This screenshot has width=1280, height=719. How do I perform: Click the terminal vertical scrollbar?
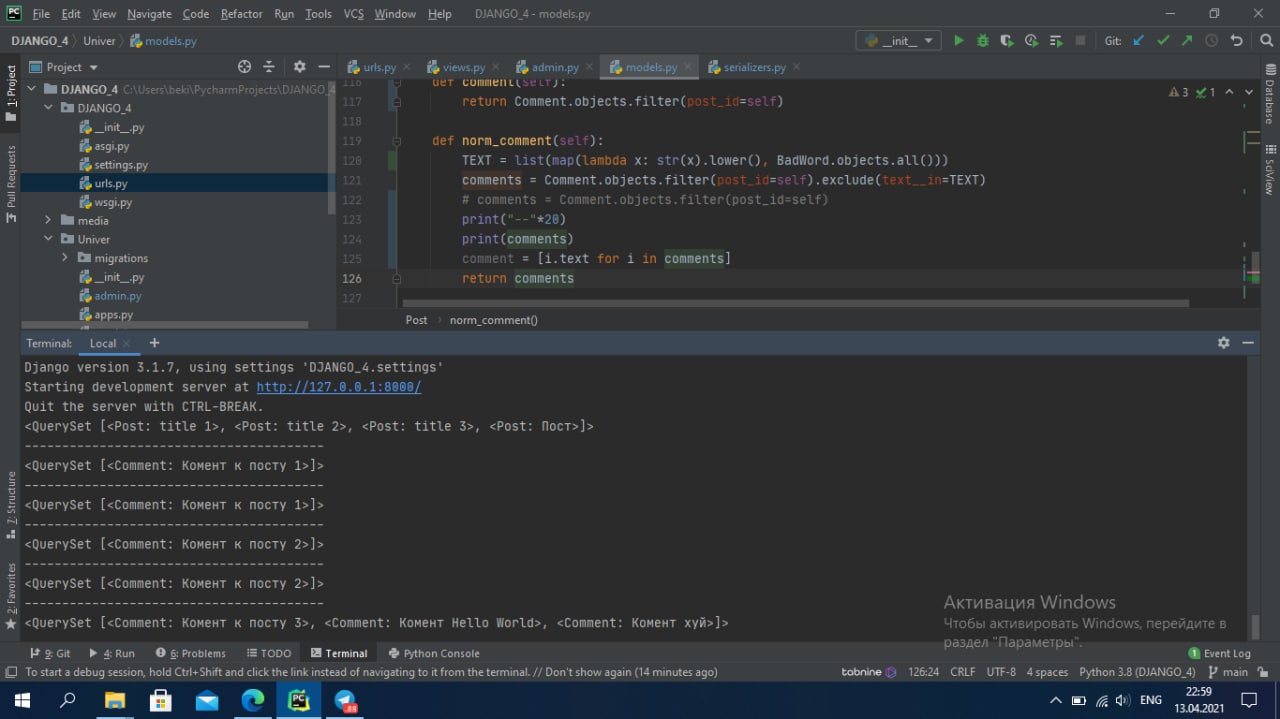(1256, 626)
